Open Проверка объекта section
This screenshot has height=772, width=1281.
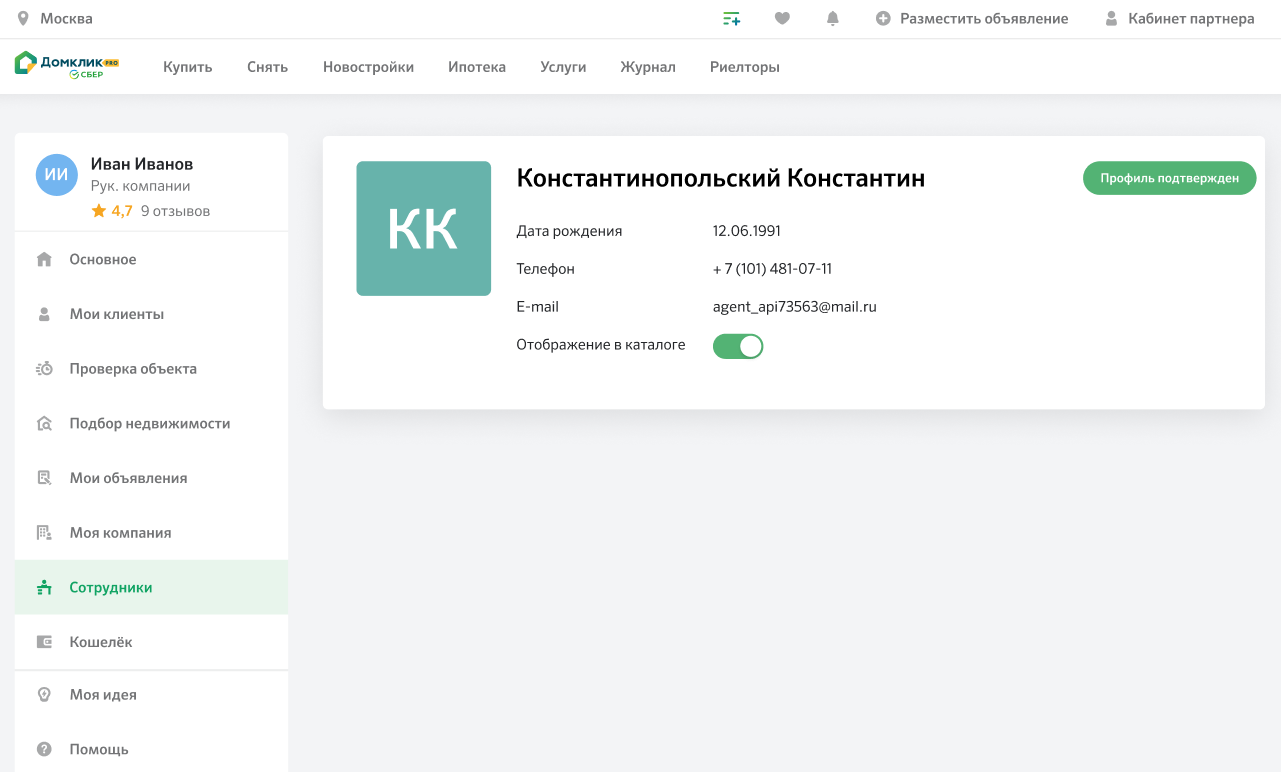click(x=151, y=369)
